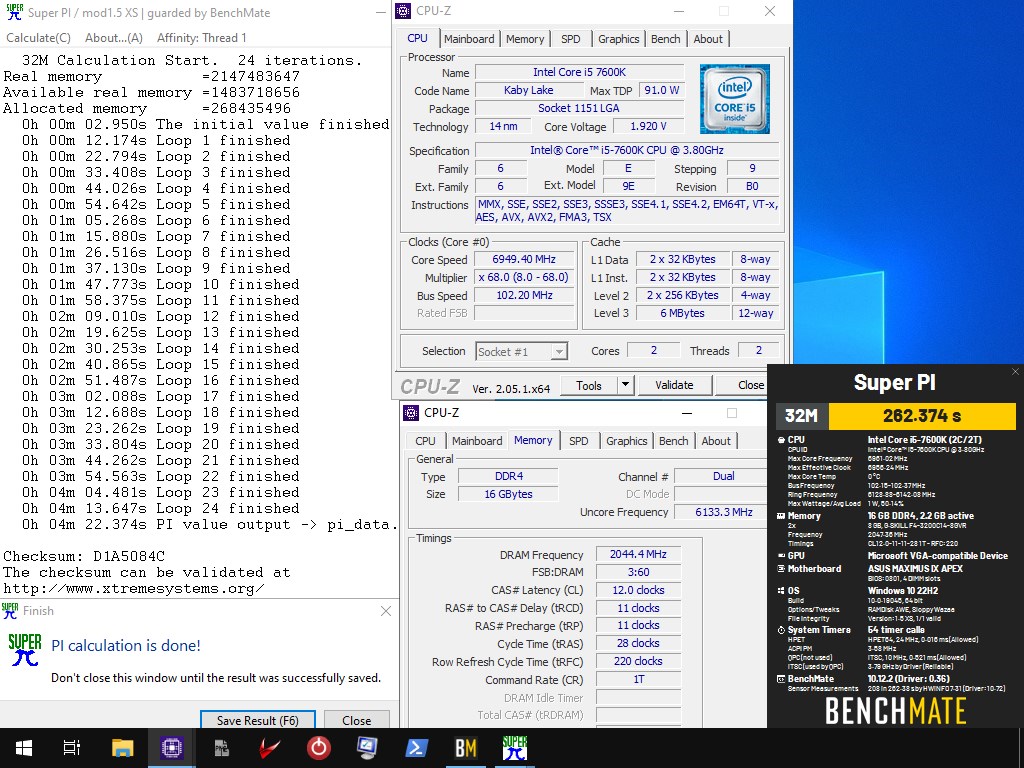
Task: Select SPD tab in lower CPU-Z window
Action: pos(579,441)
